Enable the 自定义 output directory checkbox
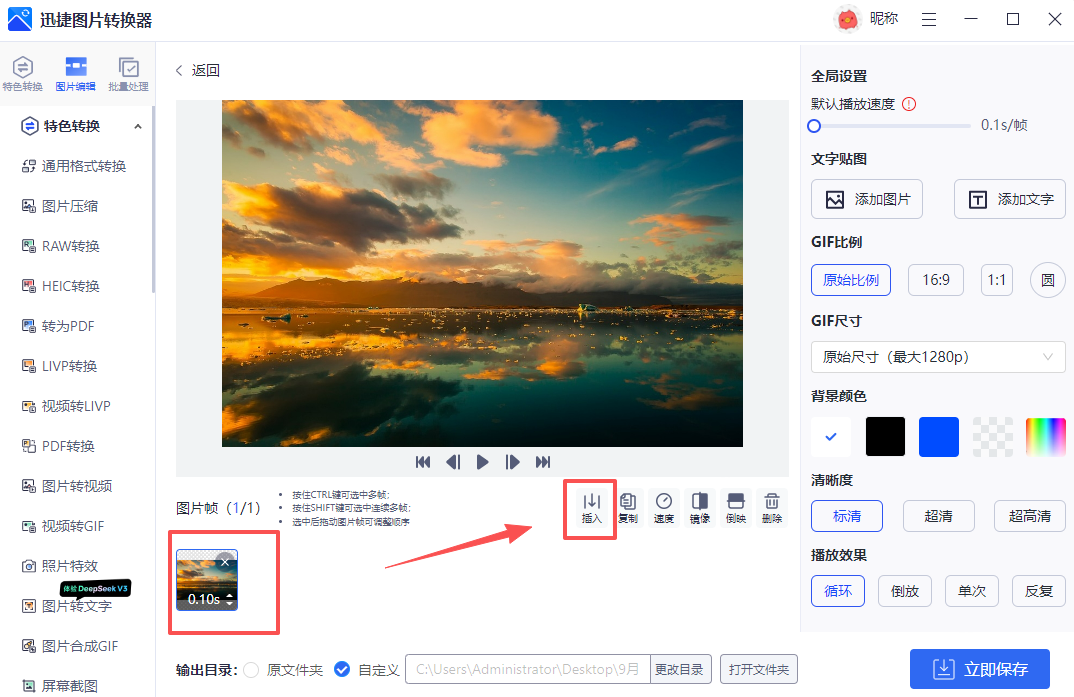This screenshot has height=697, width=1074. (x=342, y=669)
